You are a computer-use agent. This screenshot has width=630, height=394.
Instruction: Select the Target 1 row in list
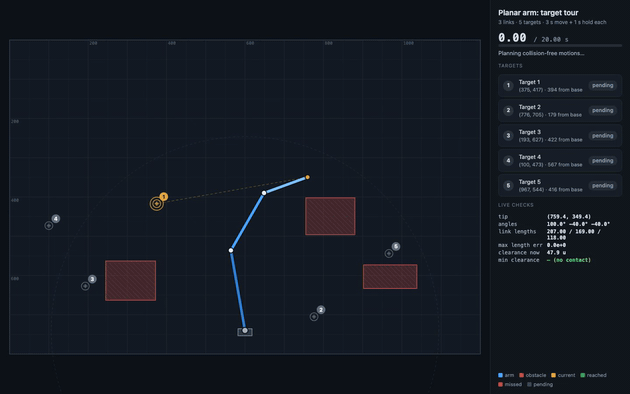[x=560, y=86]
